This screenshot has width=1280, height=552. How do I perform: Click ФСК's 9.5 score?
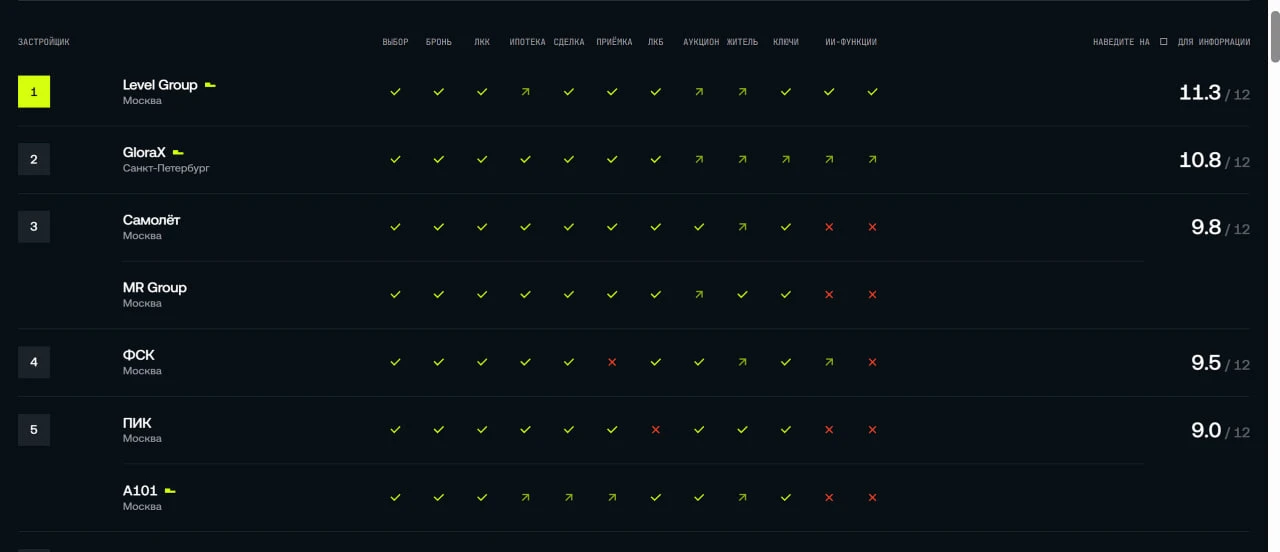[1206, 363]
